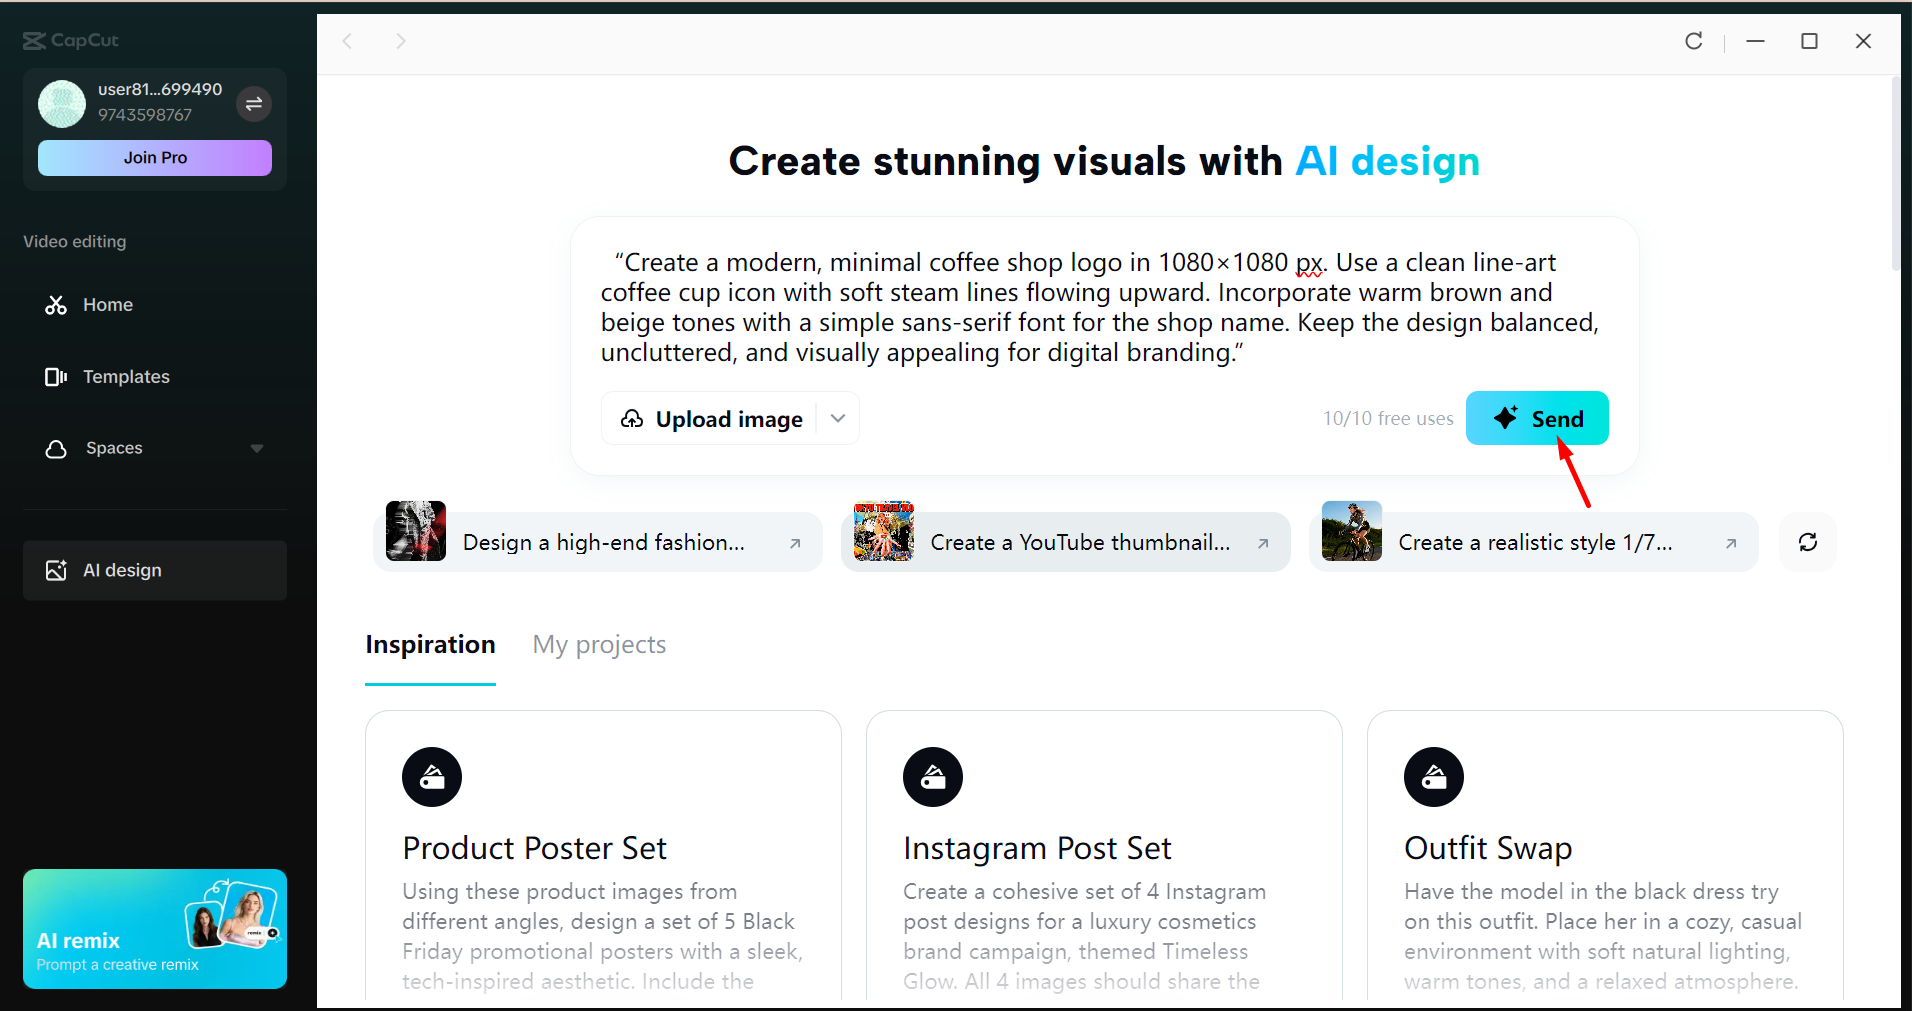1912x1011 pixels.
Task: Open the Templates section
Action: tap(155, 377)
